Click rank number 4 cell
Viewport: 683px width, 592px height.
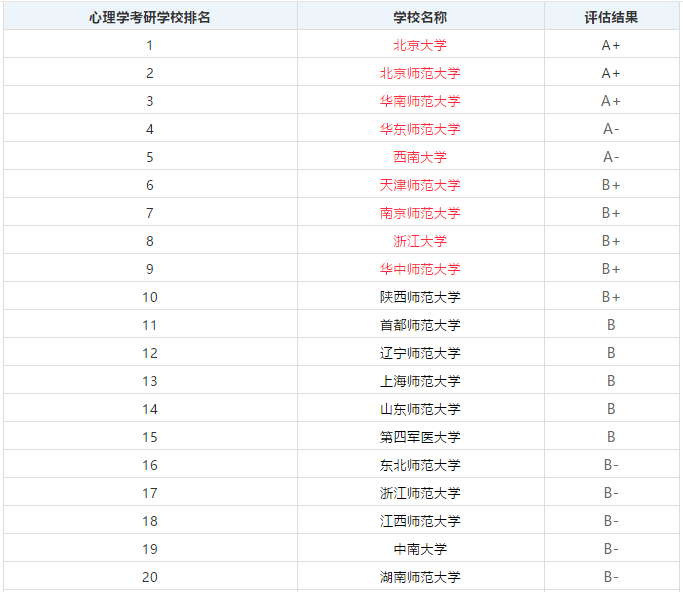click(x=150, y=129)
